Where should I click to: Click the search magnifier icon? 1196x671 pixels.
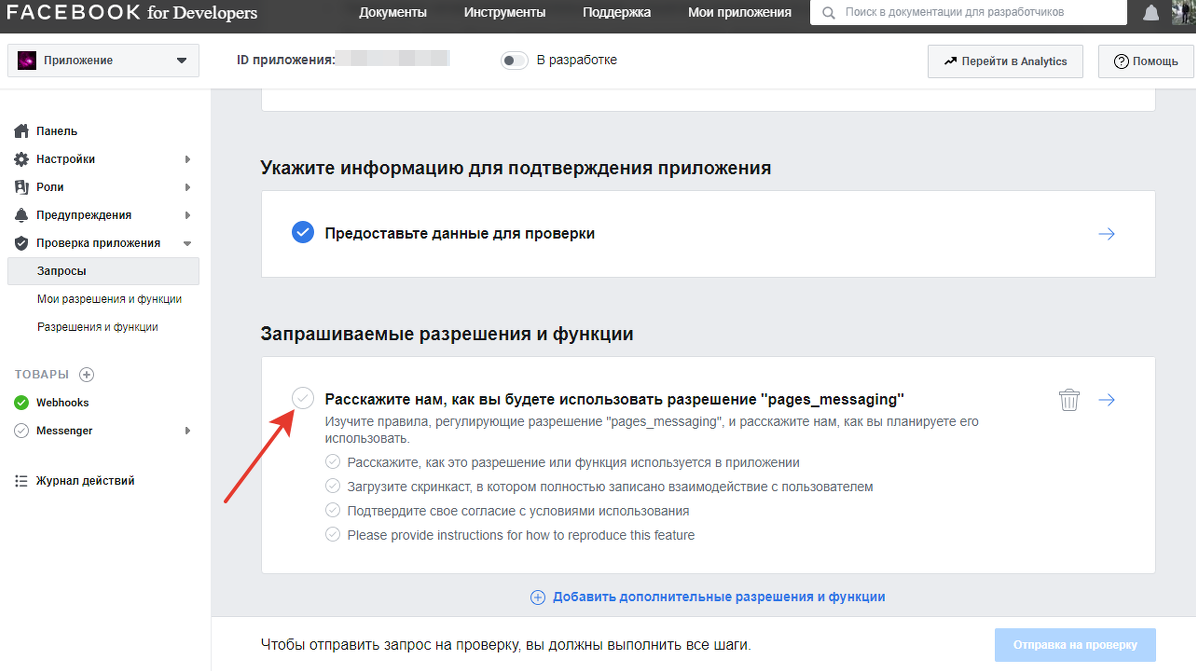[x=828, y=13]
